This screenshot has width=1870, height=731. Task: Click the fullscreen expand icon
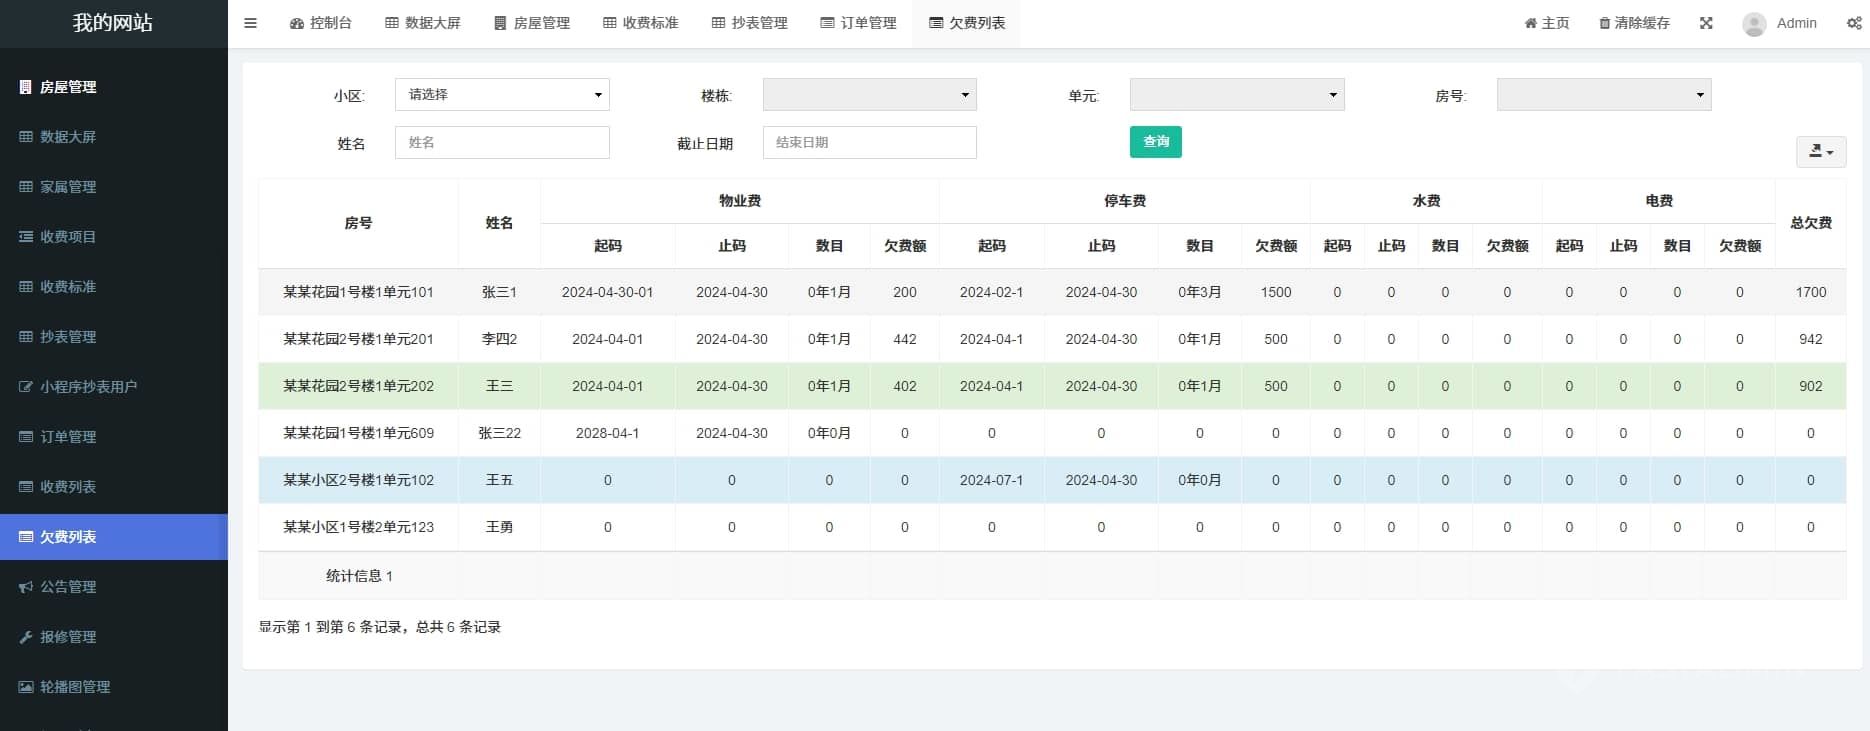coord(1706,23)
